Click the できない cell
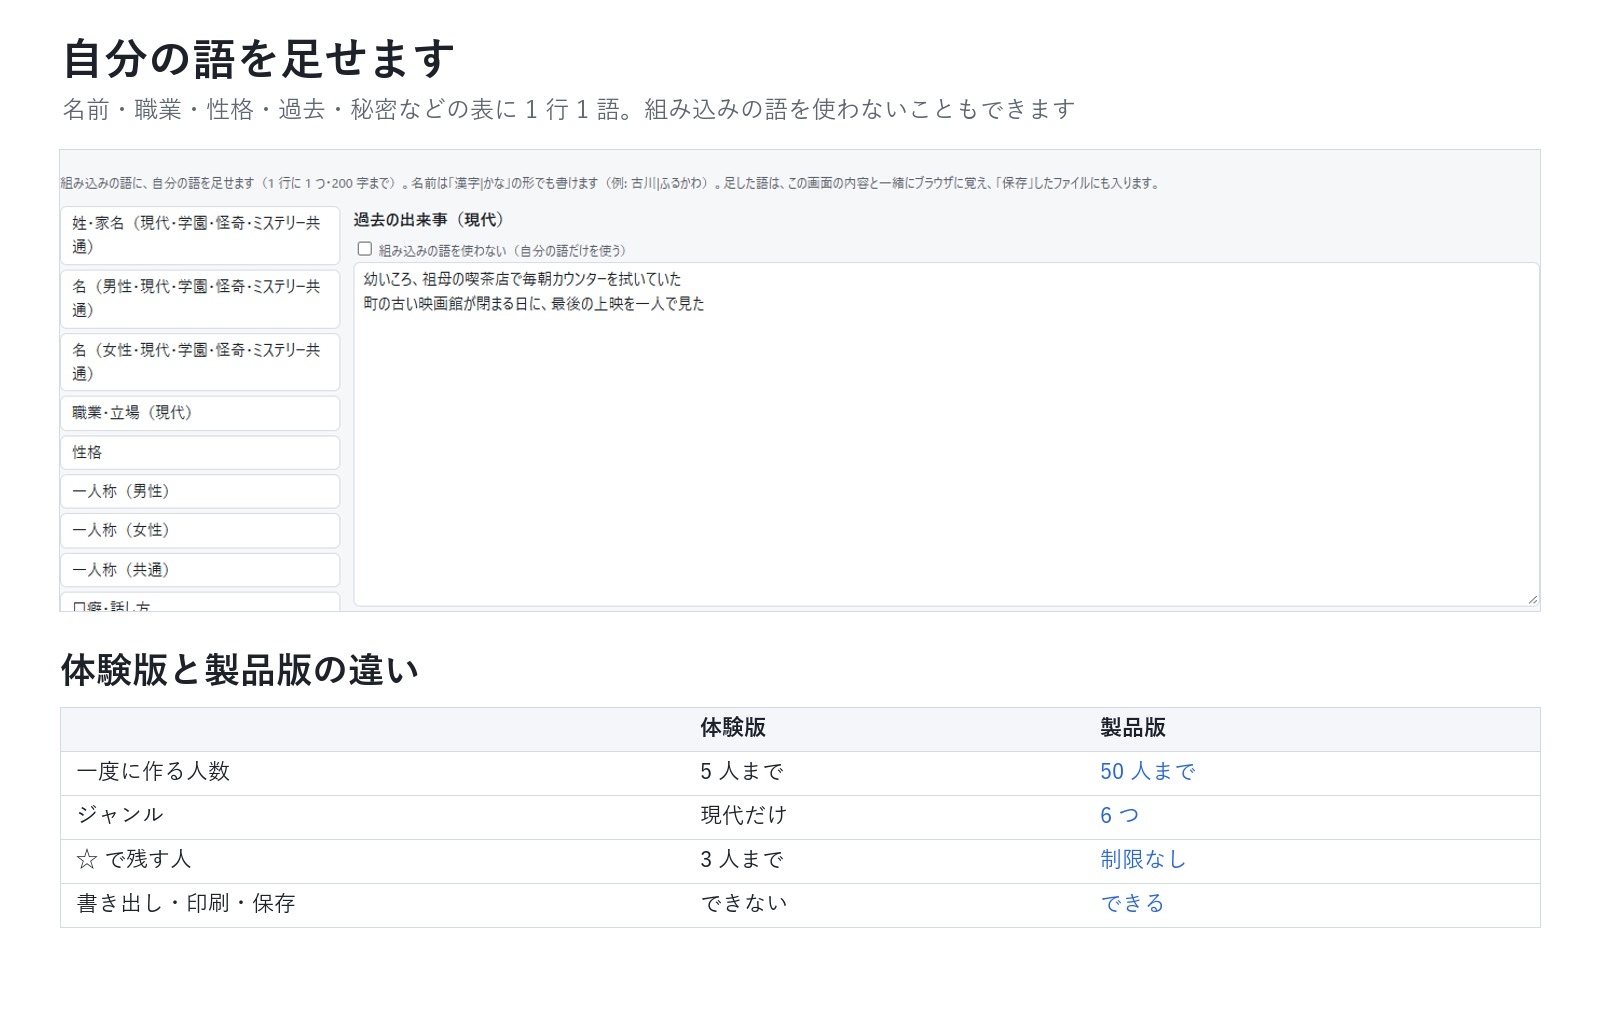 [x=744, y=904]
